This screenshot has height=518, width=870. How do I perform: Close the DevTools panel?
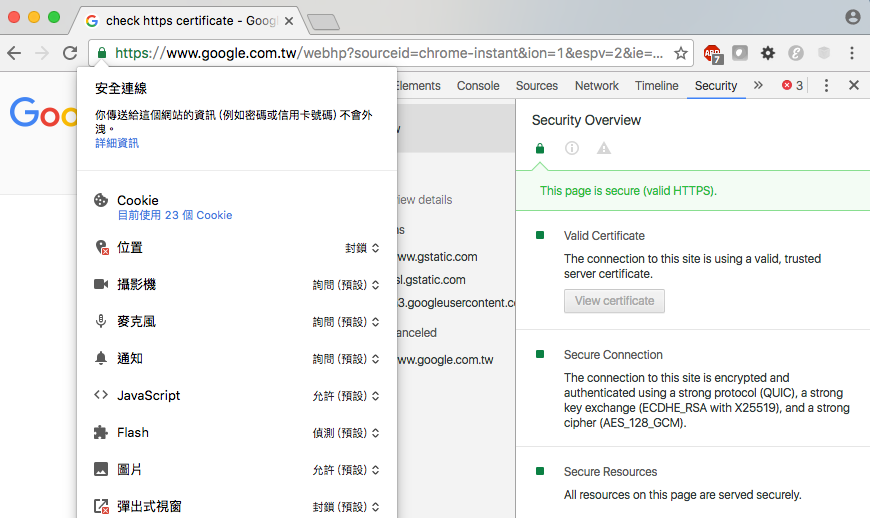[854, 85]
